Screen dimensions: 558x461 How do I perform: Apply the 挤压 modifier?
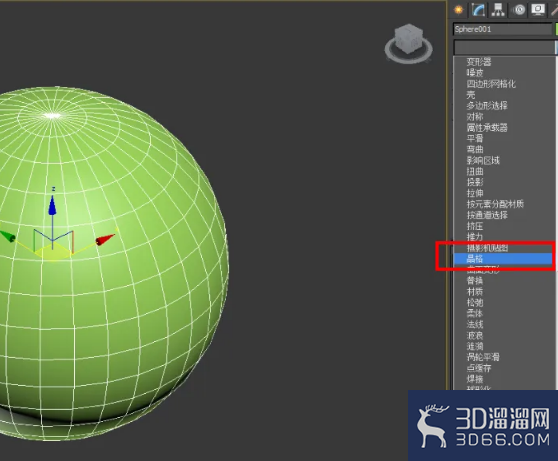475,226
